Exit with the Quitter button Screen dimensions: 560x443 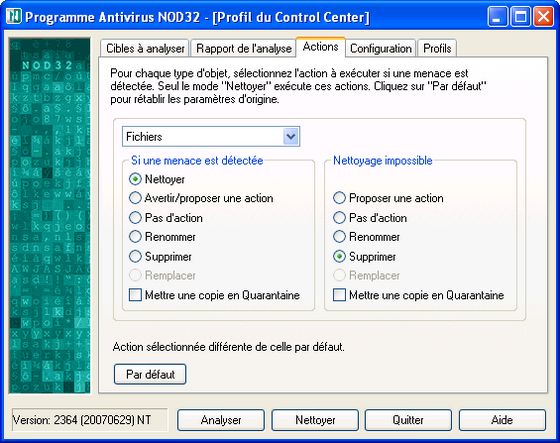click(x=408, y=420)
